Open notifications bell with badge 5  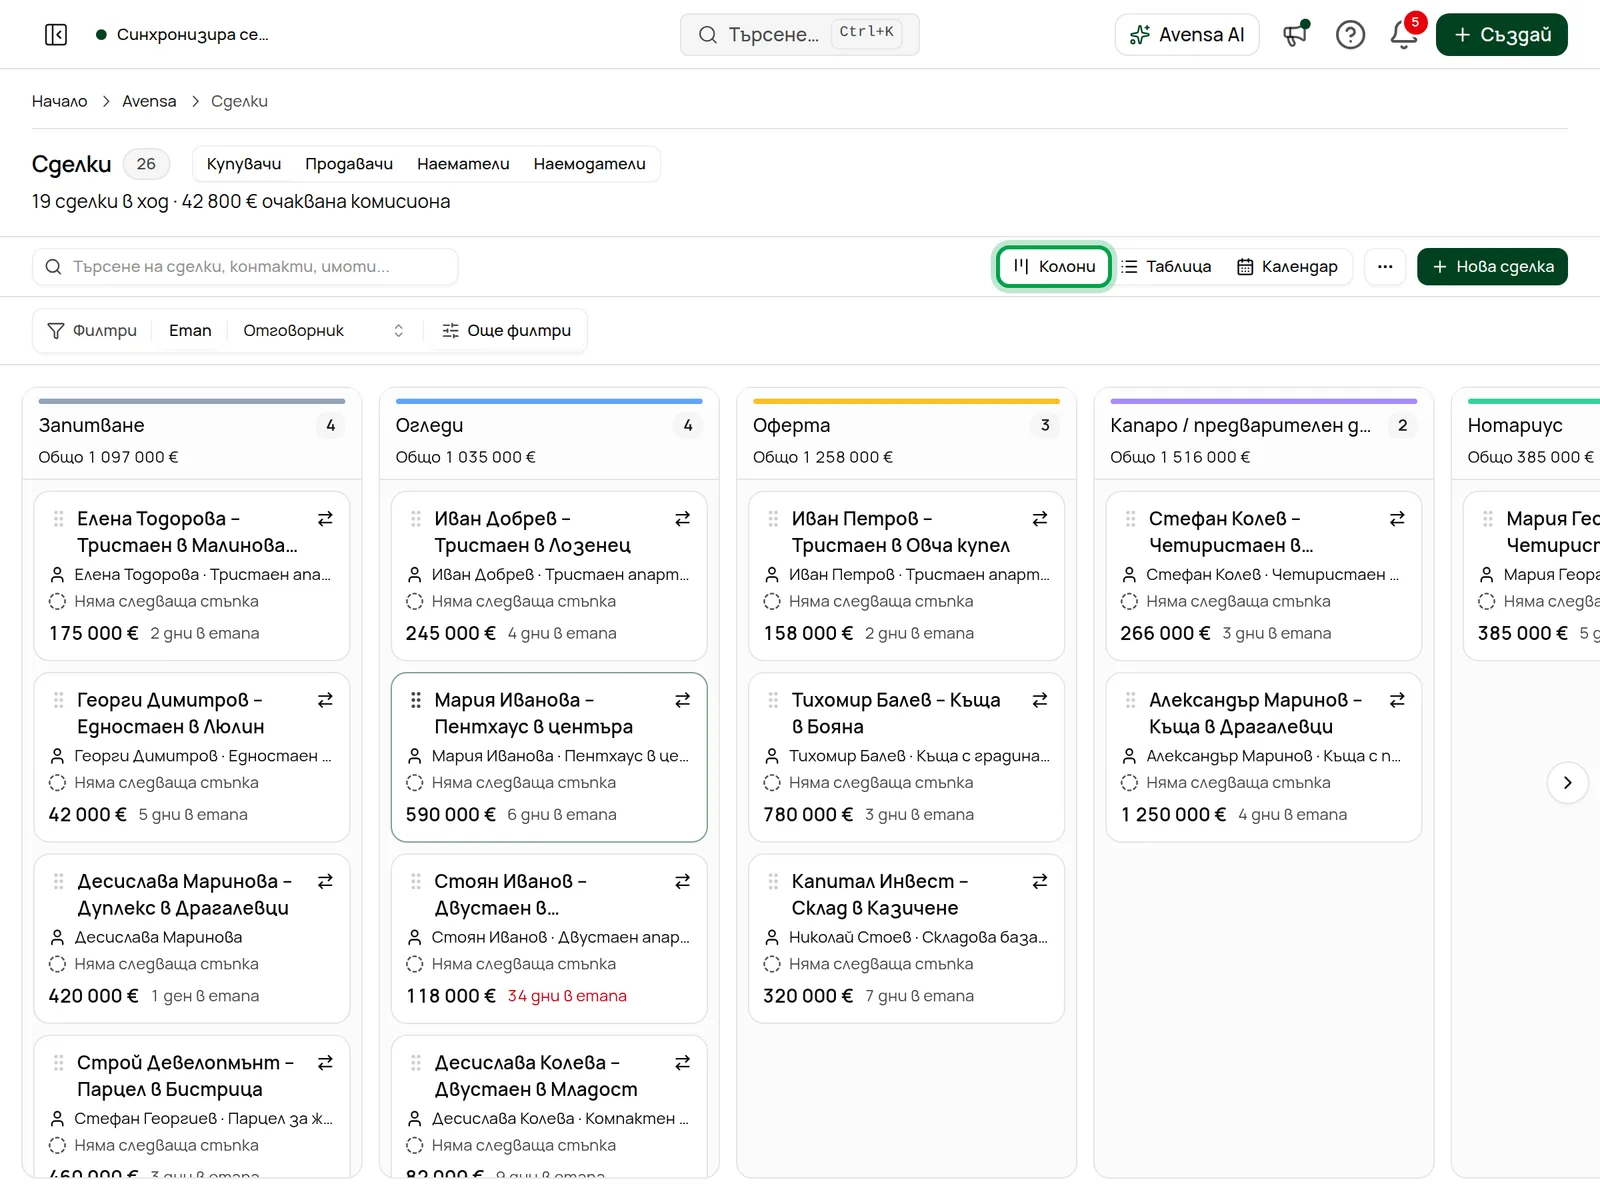[1404, 35]
